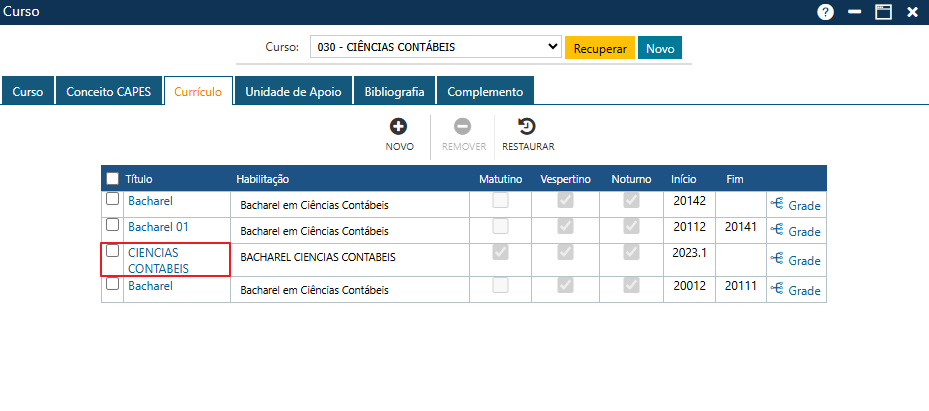This screenshot has height=411, width=929.
Task: Click the Título column header
Action: tap(139, 179)
